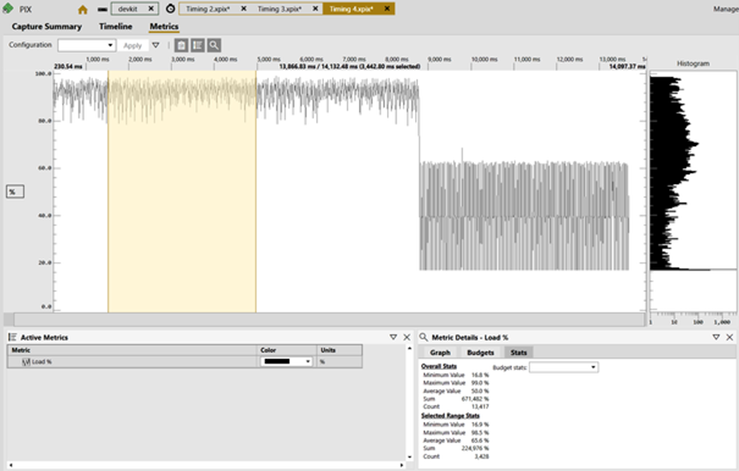The height and width of the screenshot is (471, 739).
Task: Open the devkit connection tab
Action: 128,8
